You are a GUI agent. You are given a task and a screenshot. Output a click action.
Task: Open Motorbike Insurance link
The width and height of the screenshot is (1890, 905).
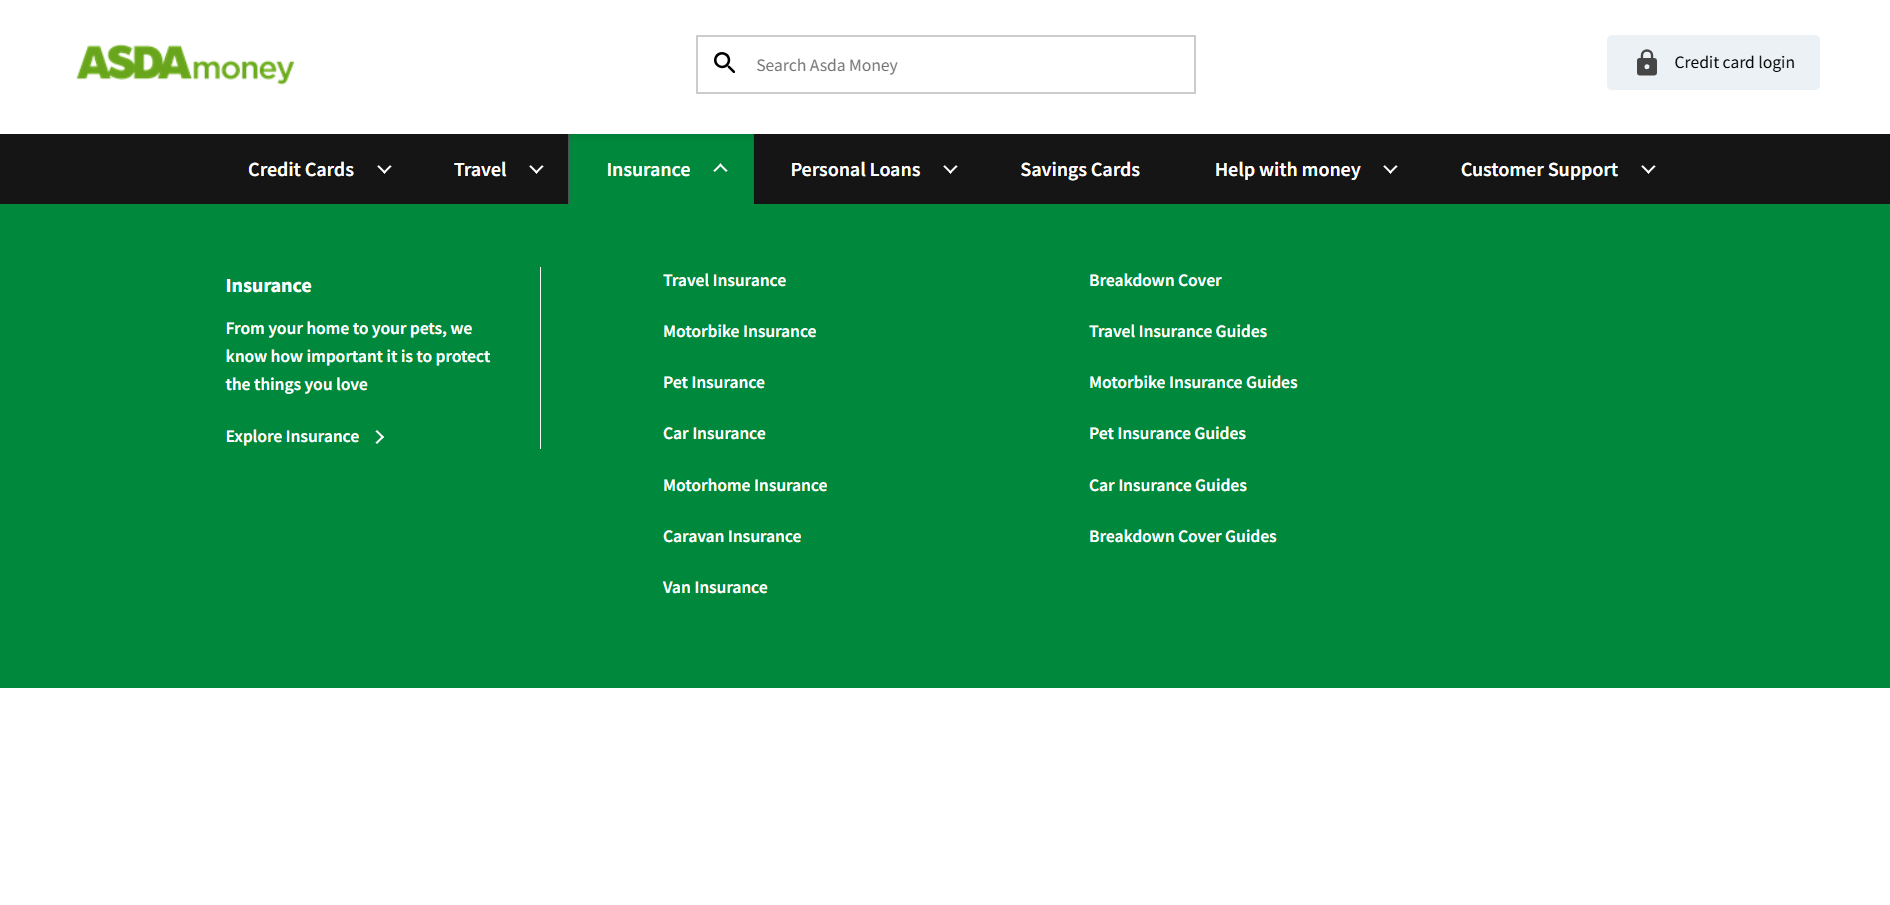point(739,332)
